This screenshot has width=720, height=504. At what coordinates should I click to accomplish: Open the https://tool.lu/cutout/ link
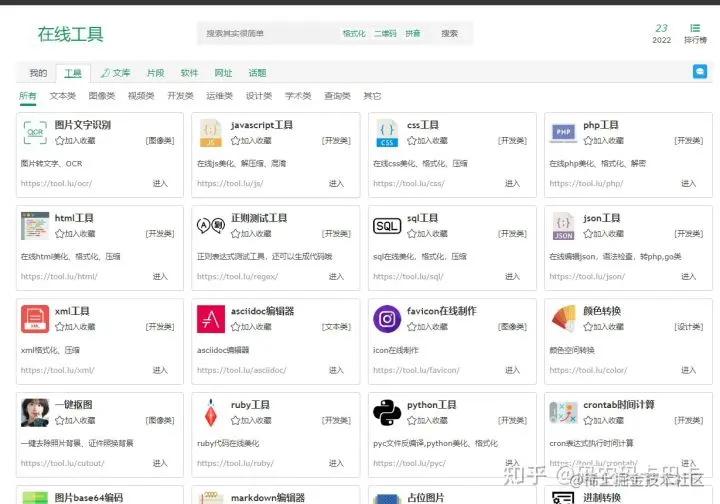pos(62,463)
